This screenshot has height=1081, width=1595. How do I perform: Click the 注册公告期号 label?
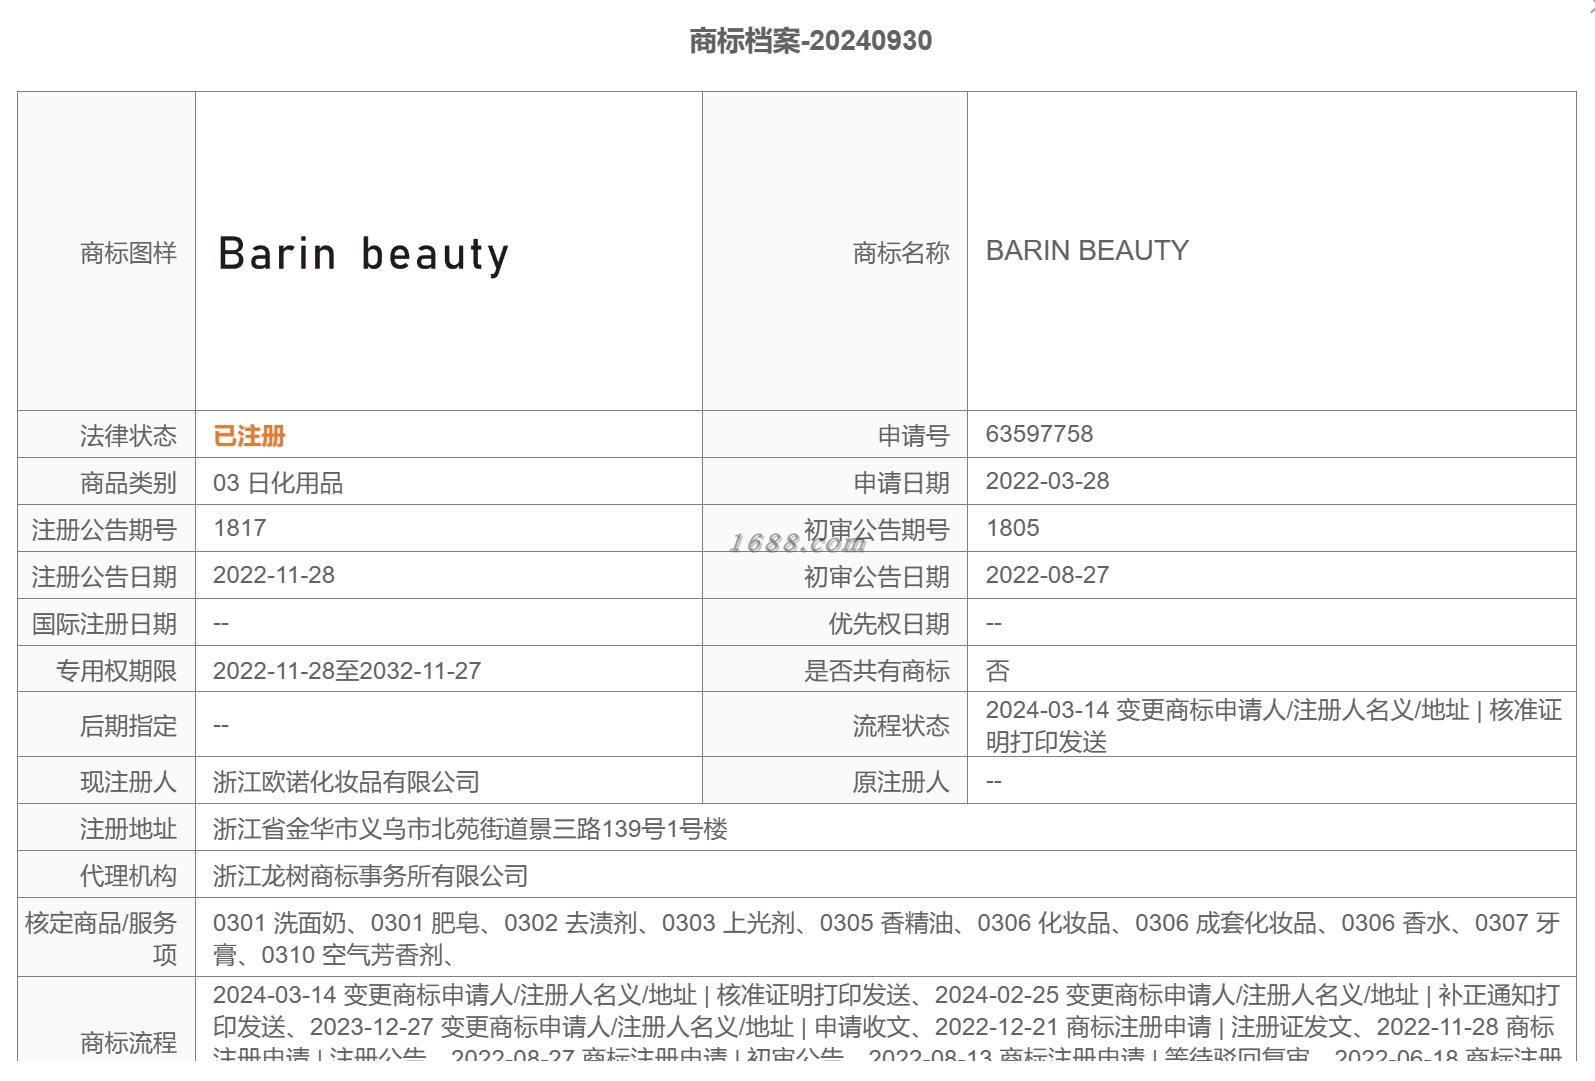tap(104, 530)
